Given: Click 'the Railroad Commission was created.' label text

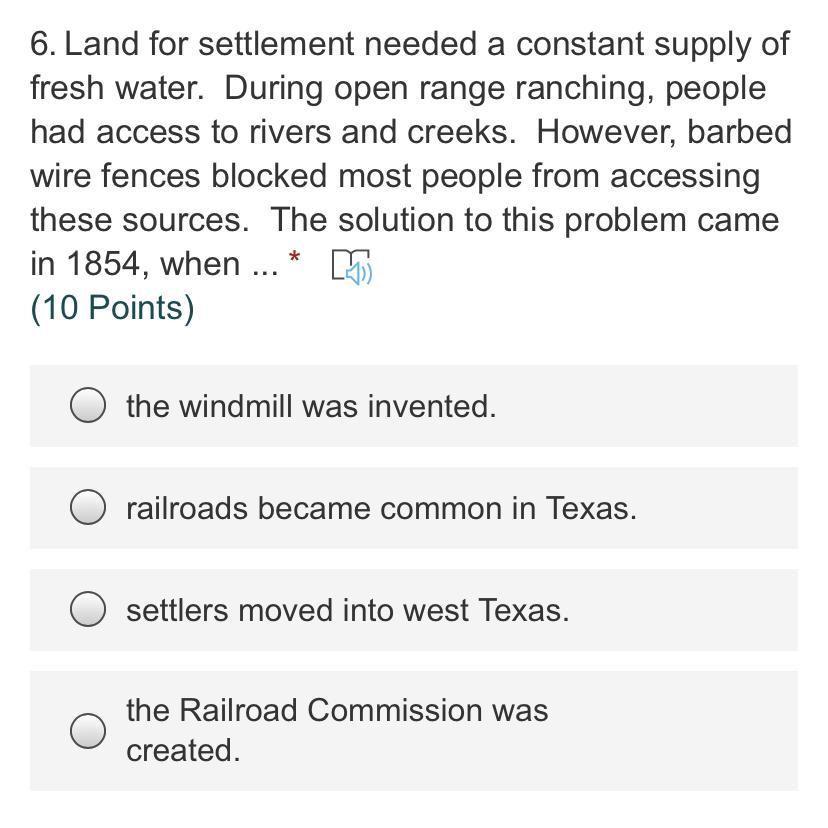Looking at the screenshot, I should (x=336, y=711).
